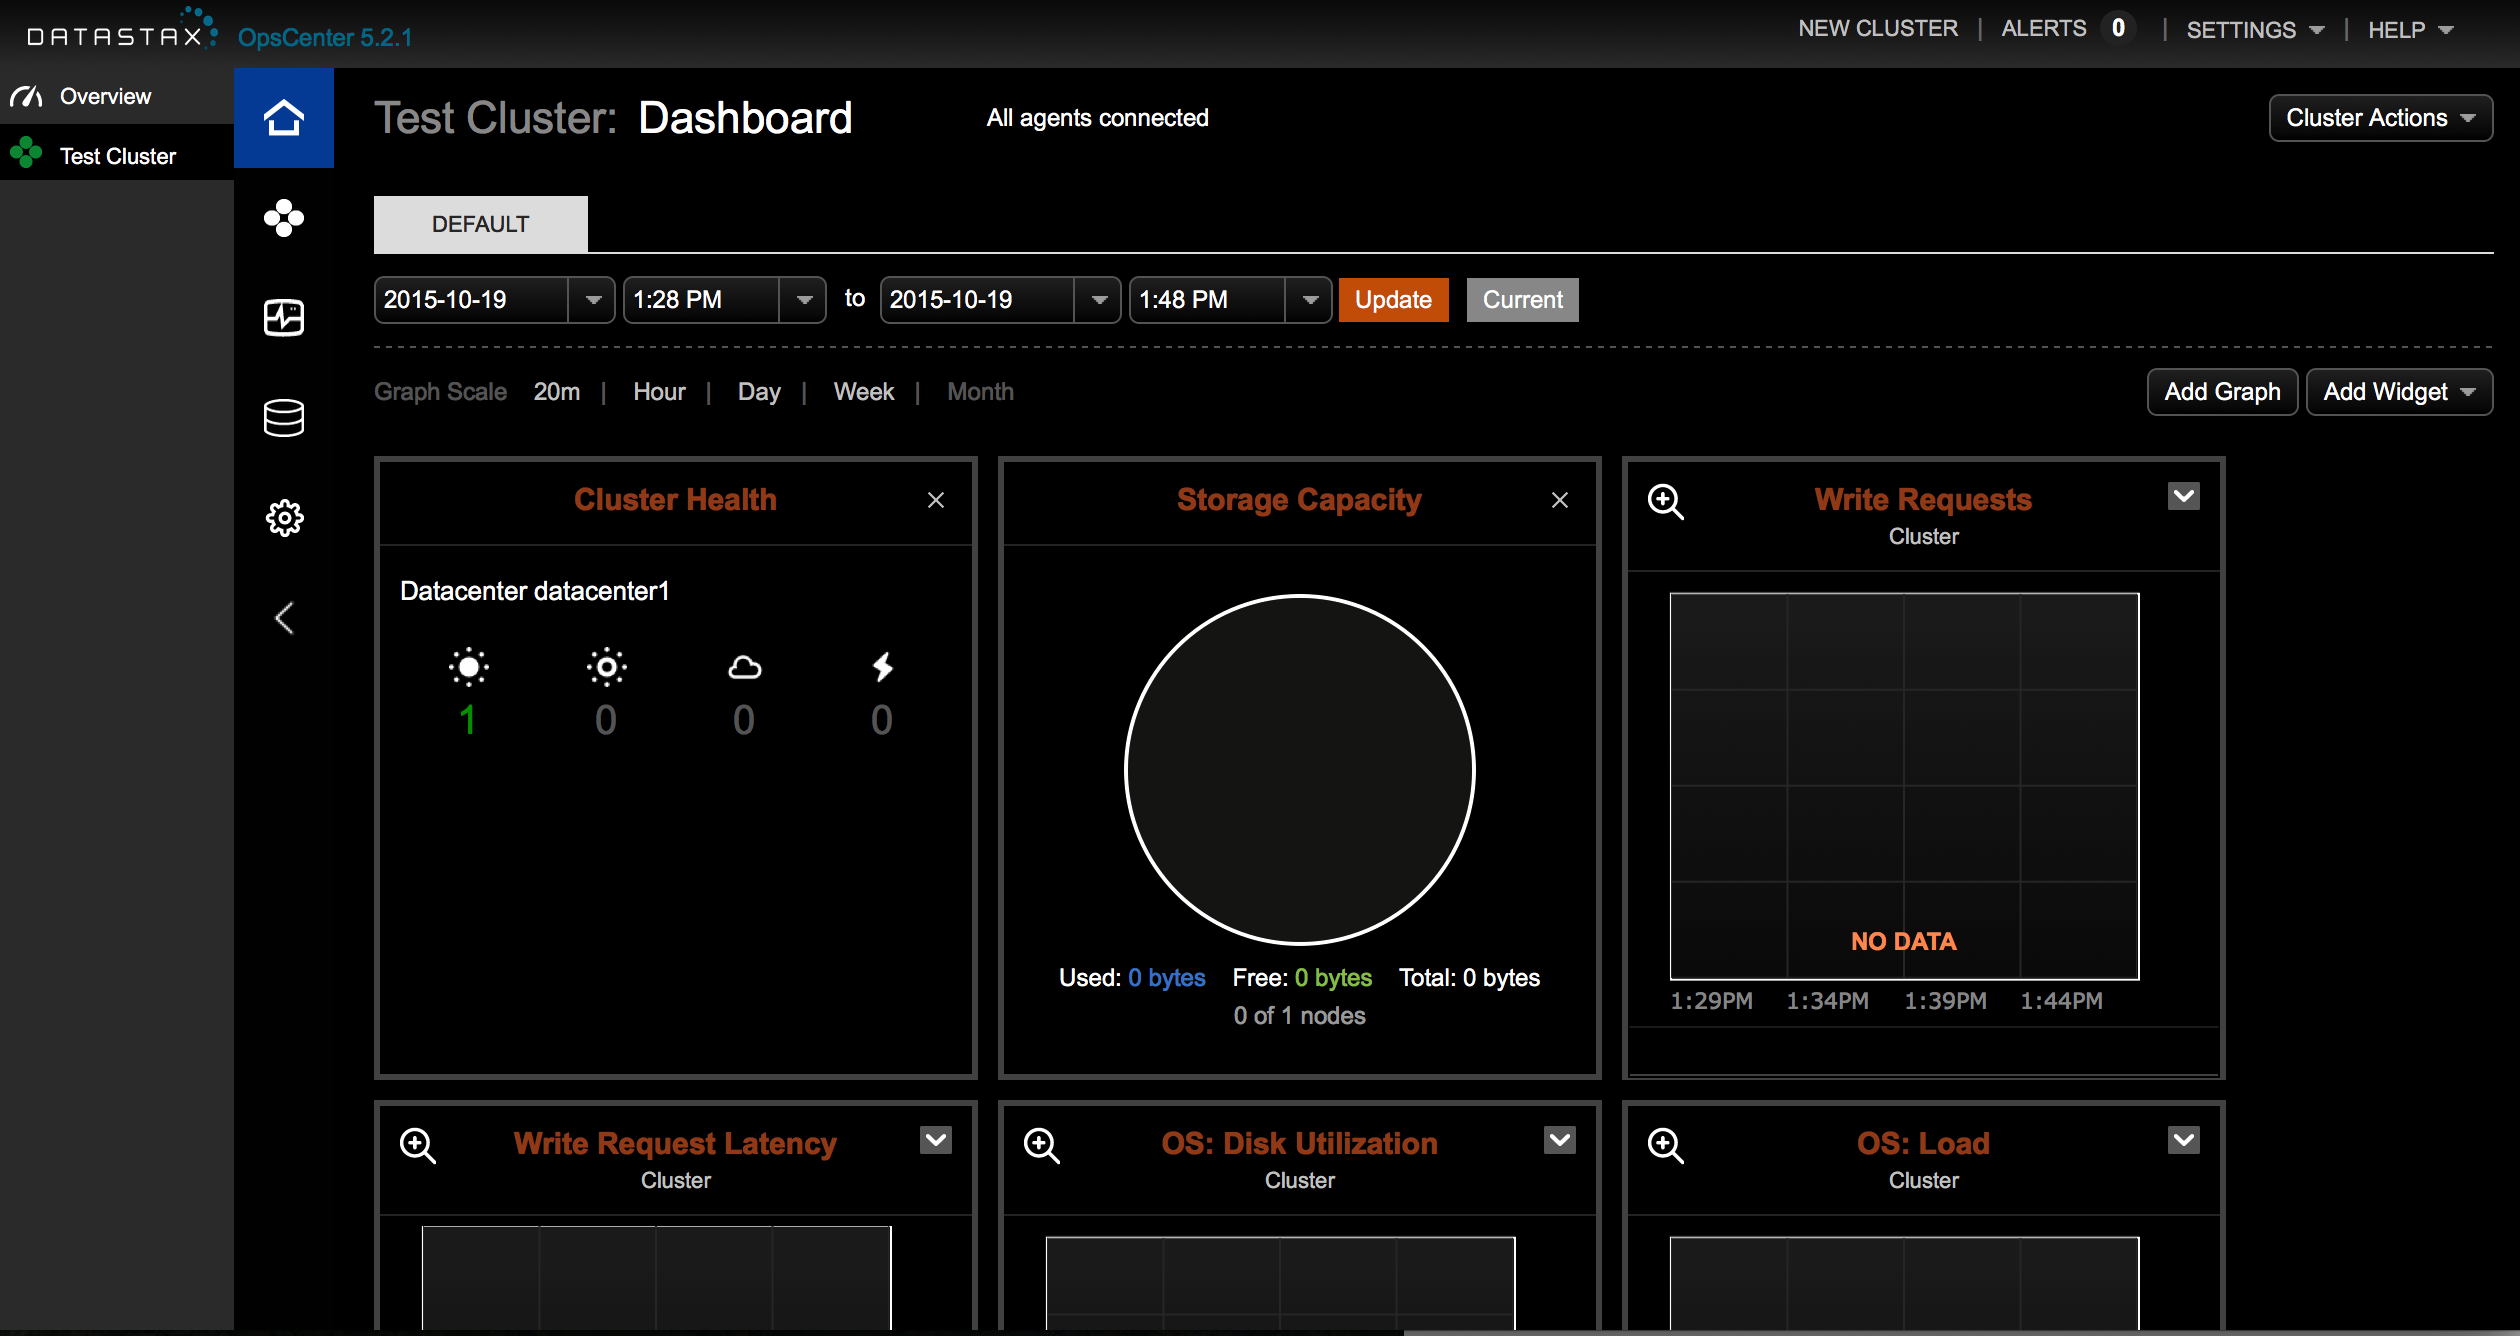The image size is (2520, 1338).
Task: Expand the Write Requests graph options menu
Action: [2184, 496]
